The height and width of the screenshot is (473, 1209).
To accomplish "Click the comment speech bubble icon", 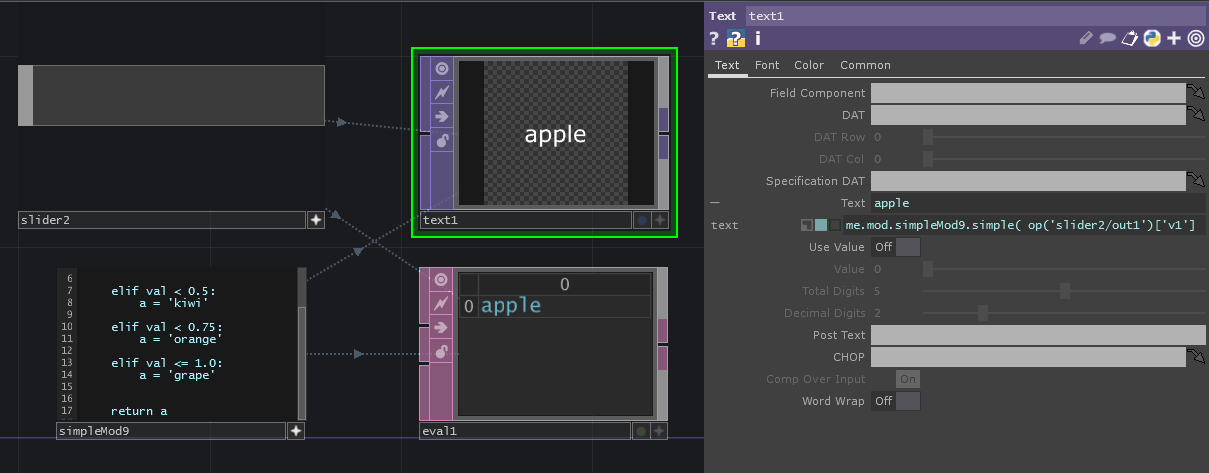I will [x=1108, y=39].
